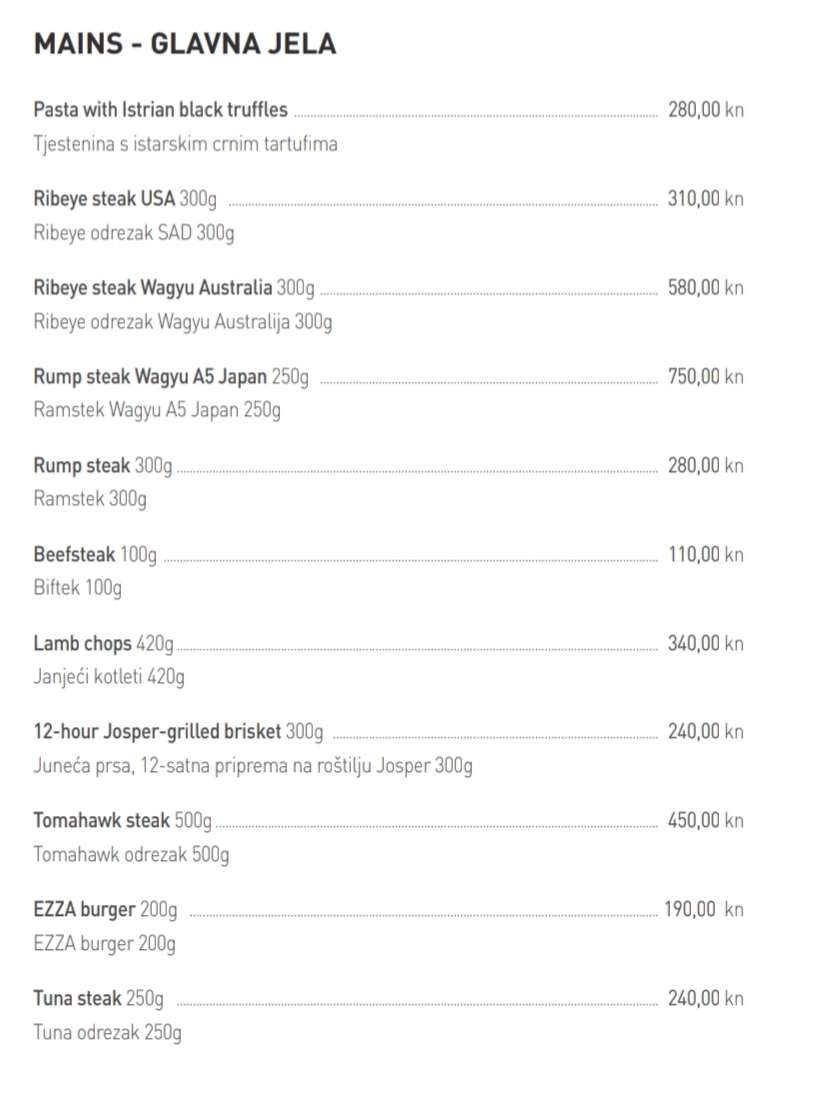The height and width of the screenshot is (1115, 813).
Task: Choose Beefsteak 100g item
Action: coord(95,555)
